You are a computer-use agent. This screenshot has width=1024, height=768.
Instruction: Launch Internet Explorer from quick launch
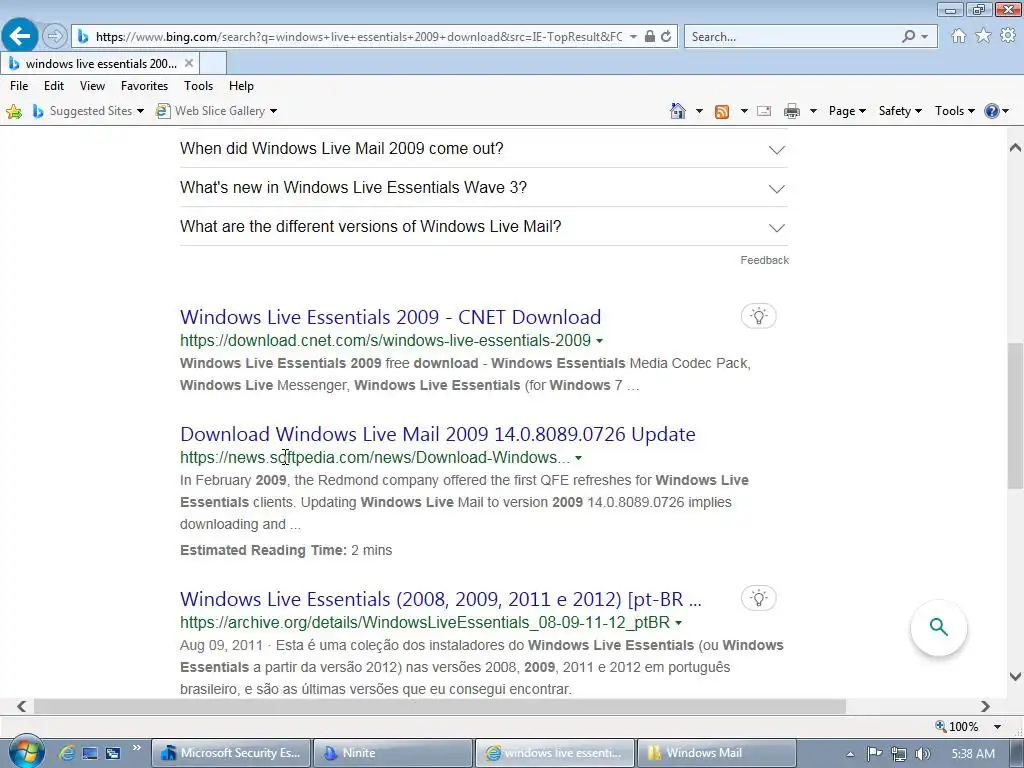coord(67,753)
